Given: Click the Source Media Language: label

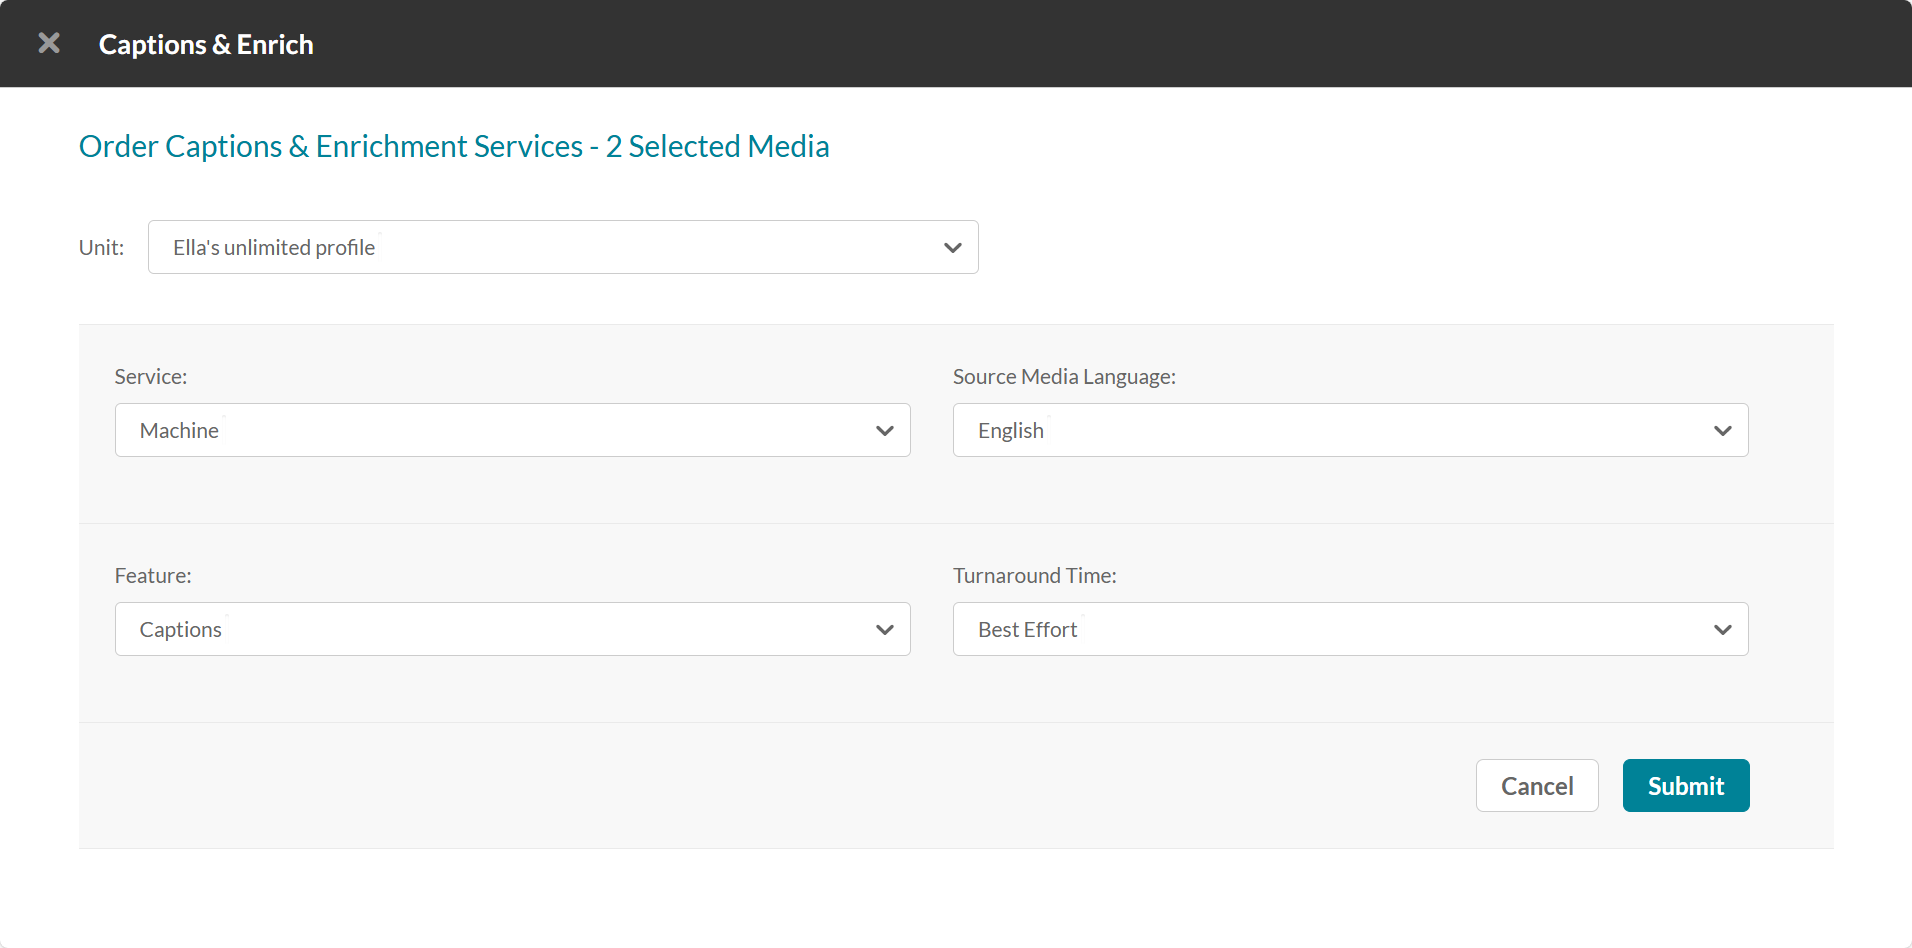Looking at the screenshot, I should point(1064,377).
